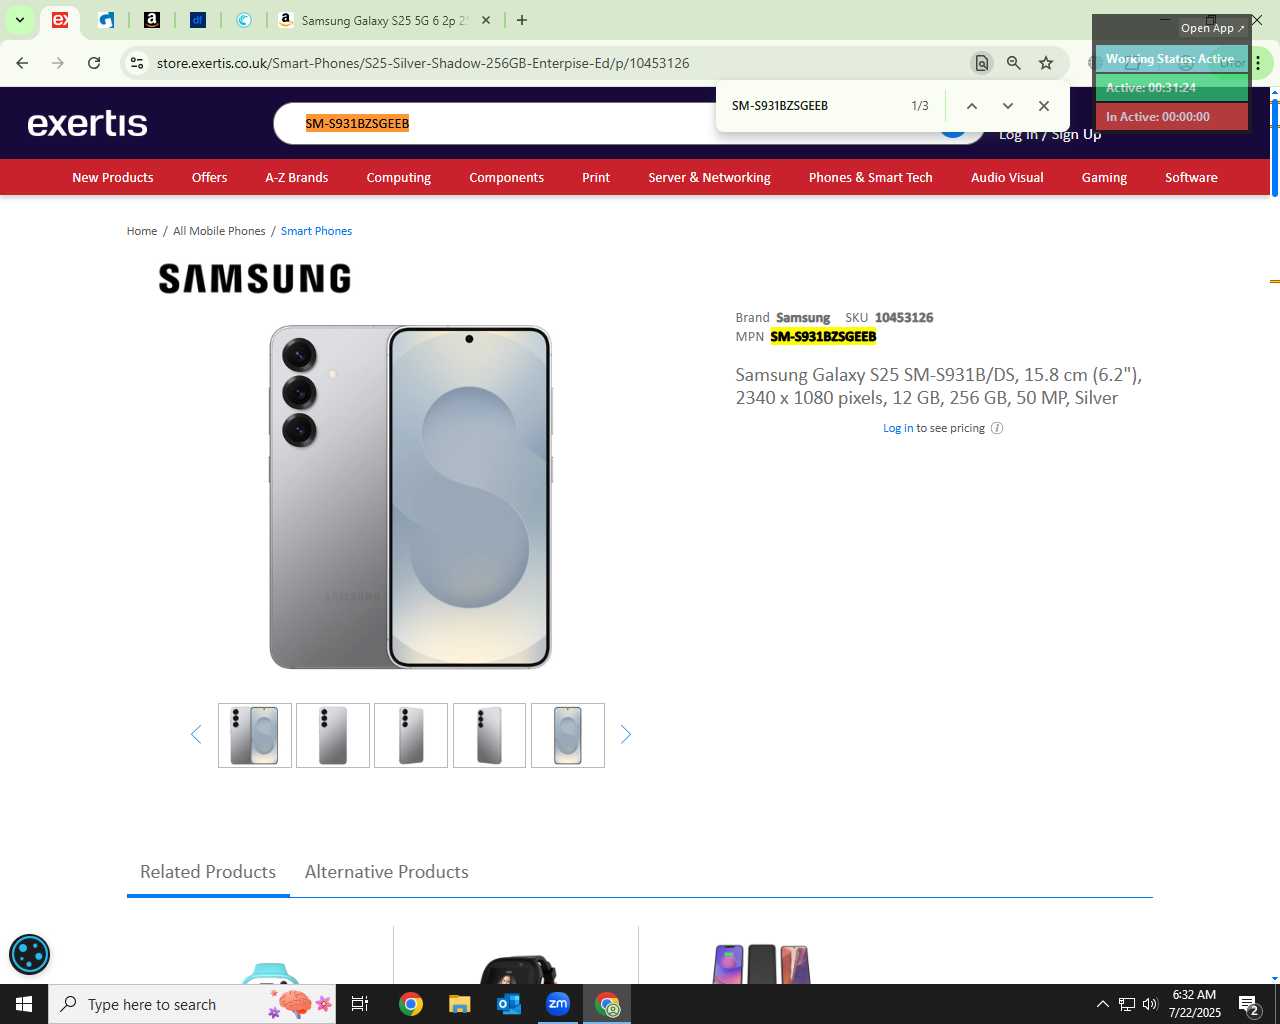1280x1024 pixels.
Task: Reload the current page
Action: (94, 63)
